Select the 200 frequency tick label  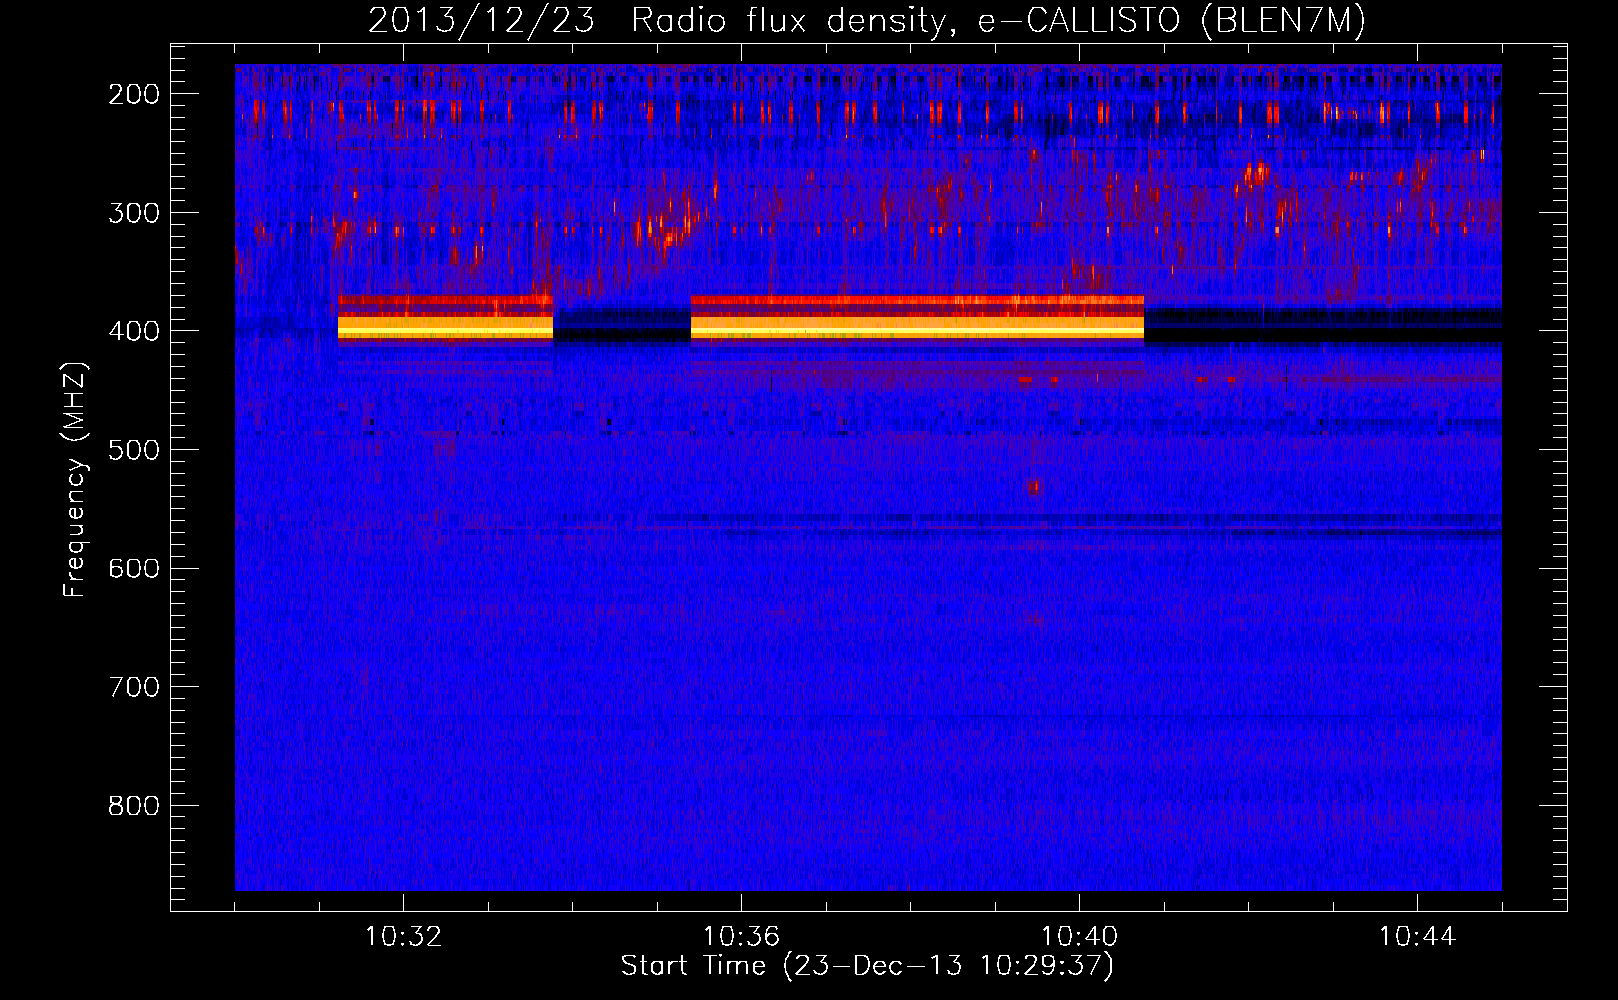coord(134,94)
